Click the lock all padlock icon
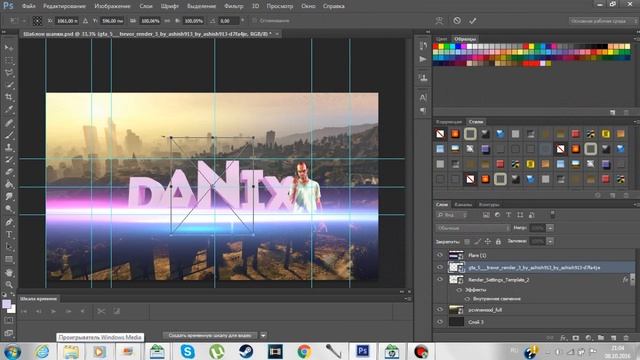 (x=498, y=242)
